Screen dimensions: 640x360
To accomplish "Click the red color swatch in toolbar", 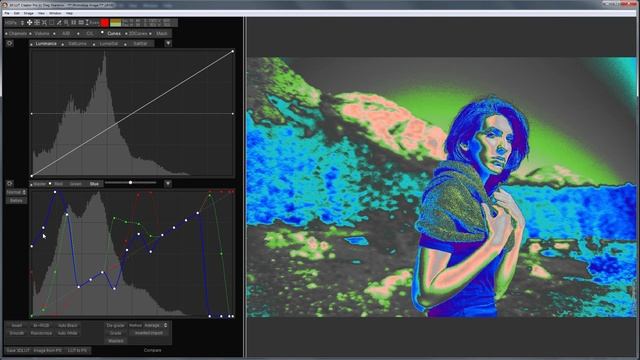I will pos(105,23).
